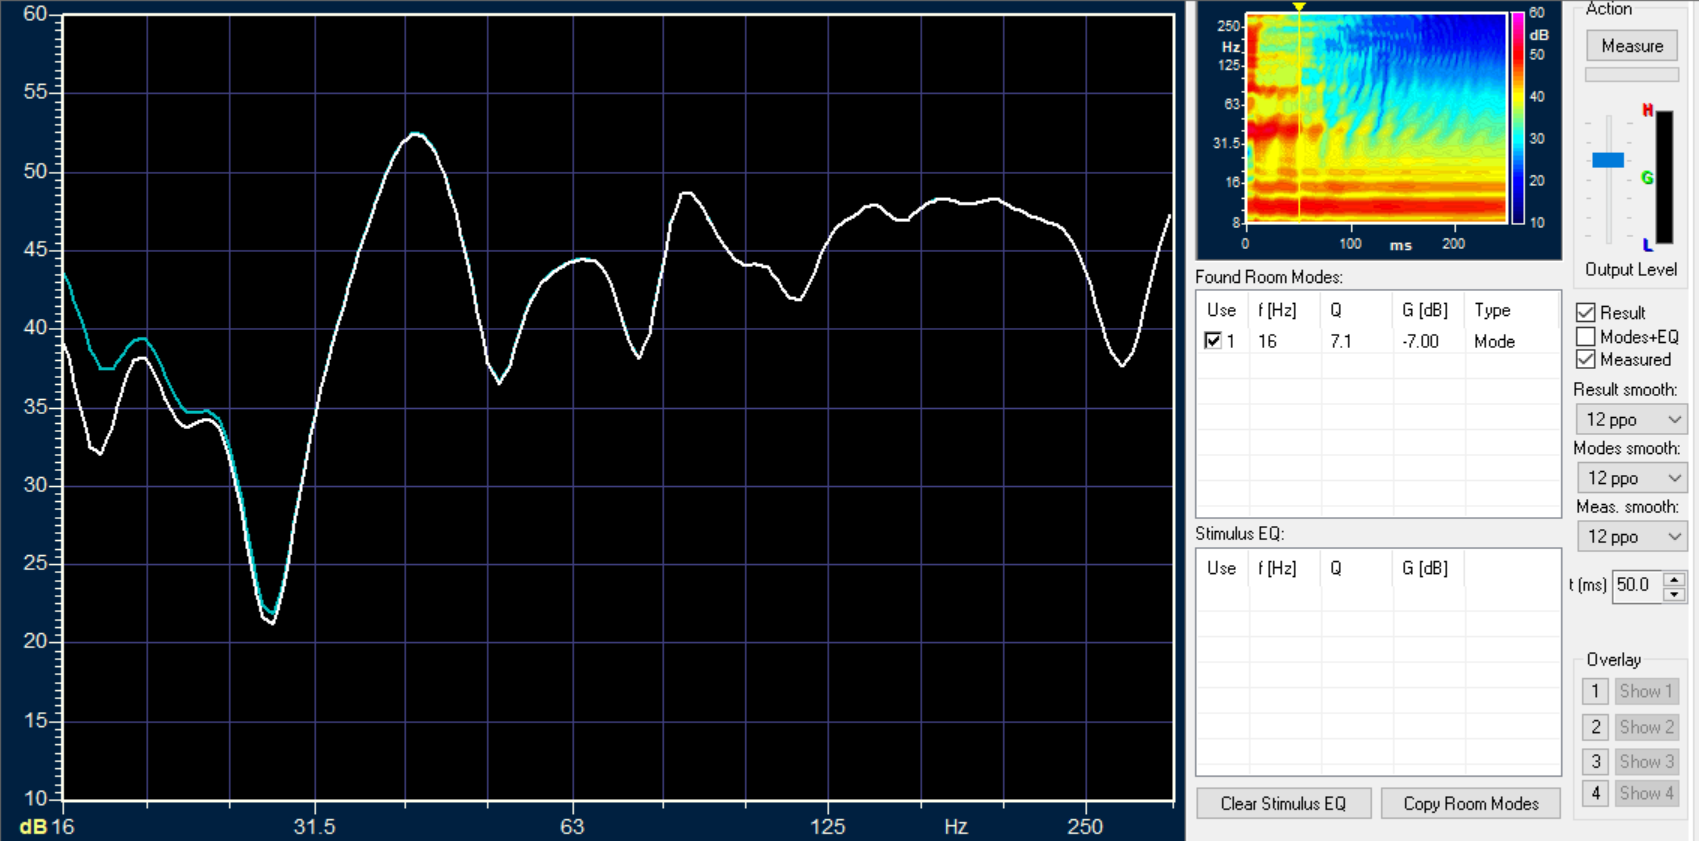Click the Show 2 overlay button

point(1646,727)
